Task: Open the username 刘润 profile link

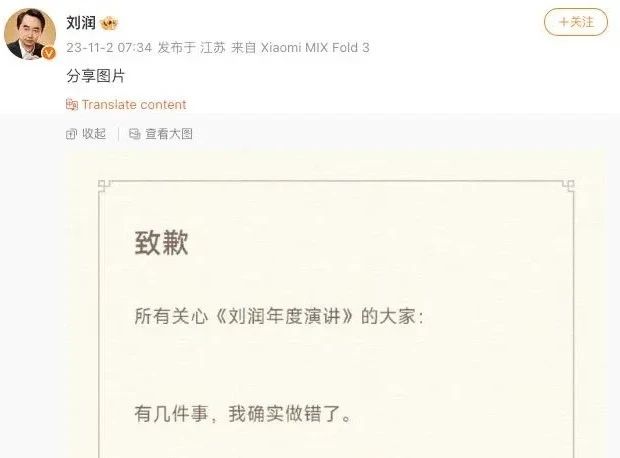Action: click(81, 23)
